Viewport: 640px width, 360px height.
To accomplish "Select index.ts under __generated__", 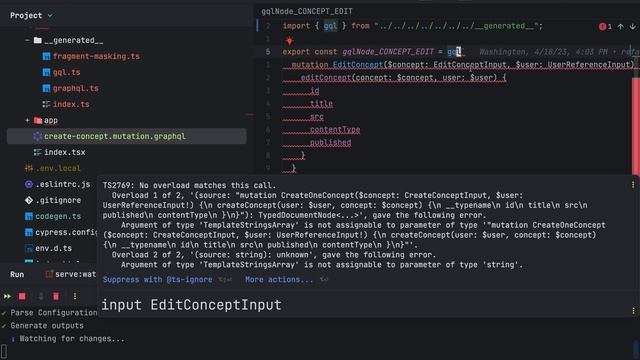I will pos(71,104).
